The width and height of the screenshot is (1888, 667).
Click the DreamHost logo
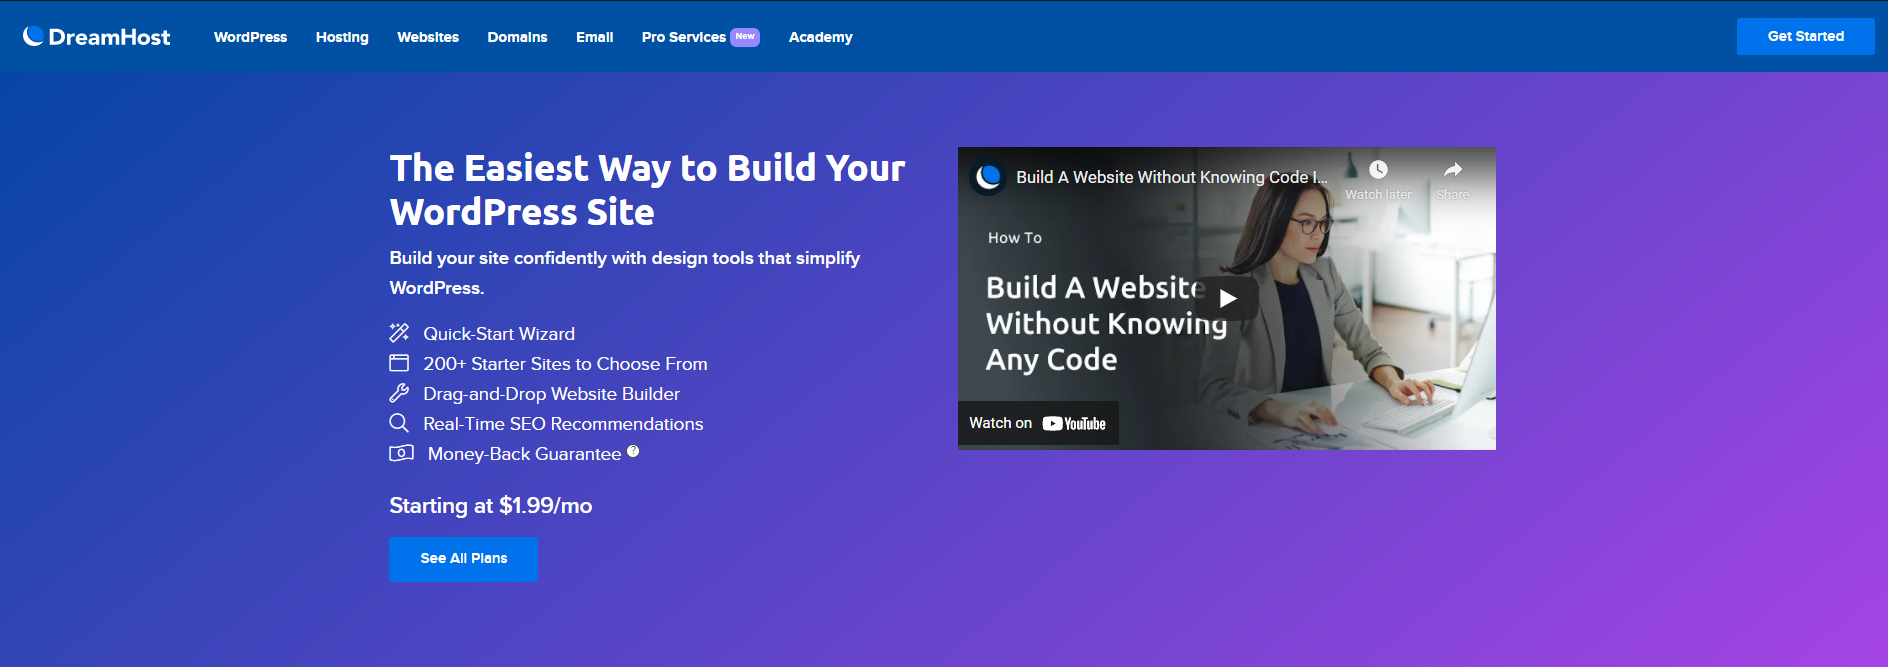(97, 37)
